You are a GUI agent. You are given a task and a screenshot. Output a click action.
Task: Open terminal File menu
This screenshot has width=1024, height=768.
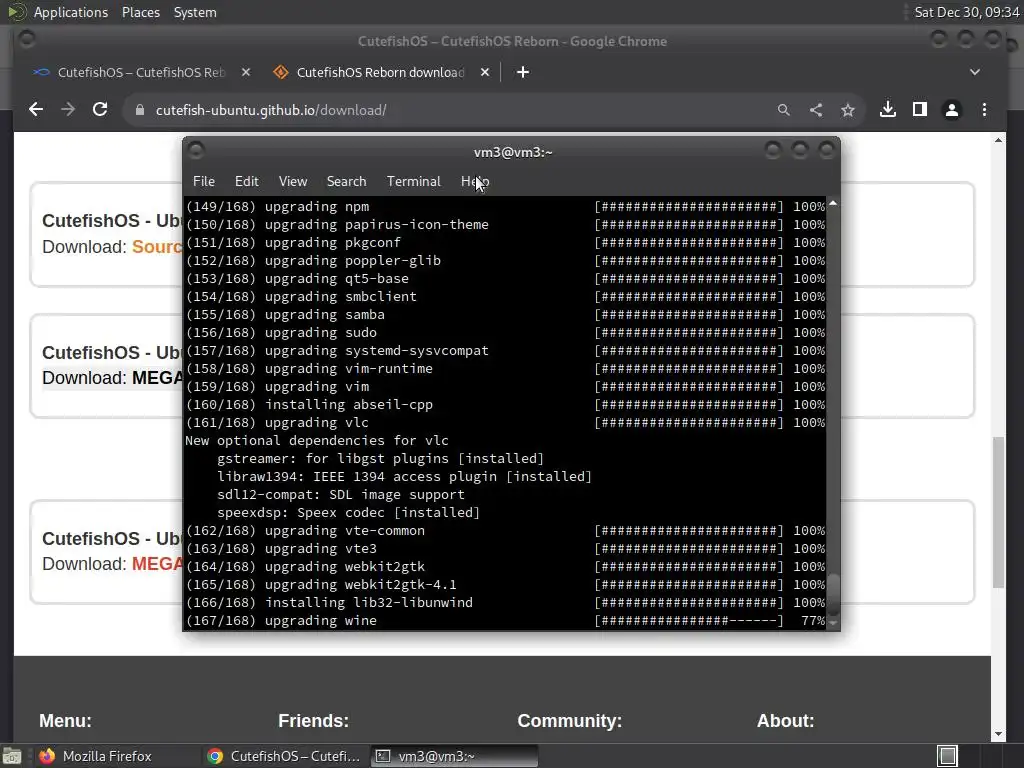click(204, 182)
